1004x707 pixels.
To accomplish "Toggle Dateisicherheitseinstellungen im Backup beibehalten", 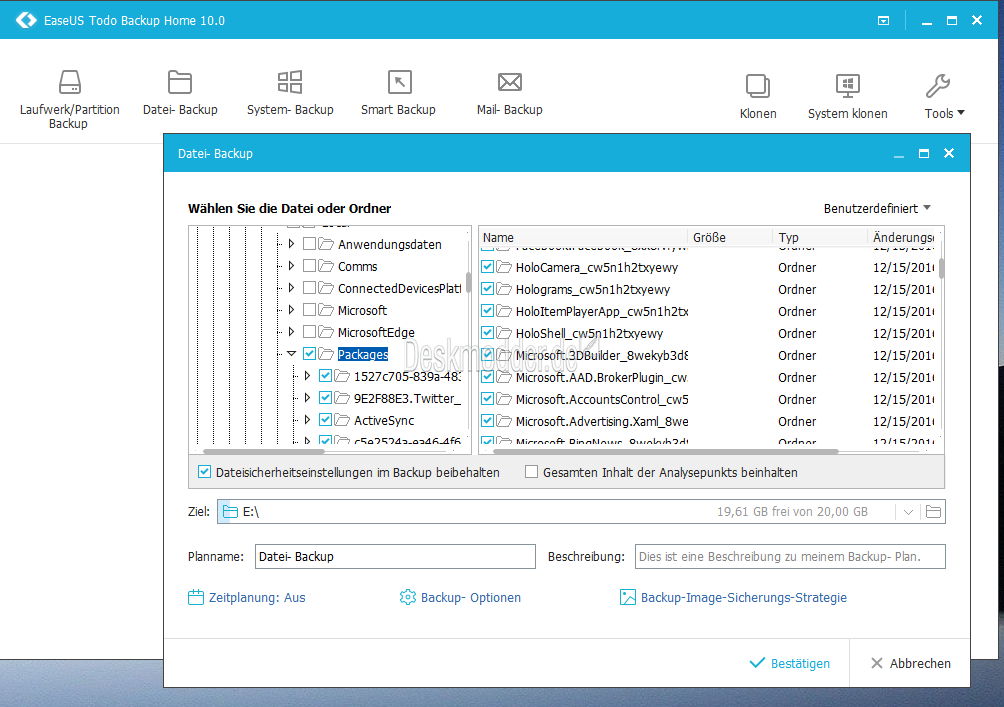I will 204,472.
